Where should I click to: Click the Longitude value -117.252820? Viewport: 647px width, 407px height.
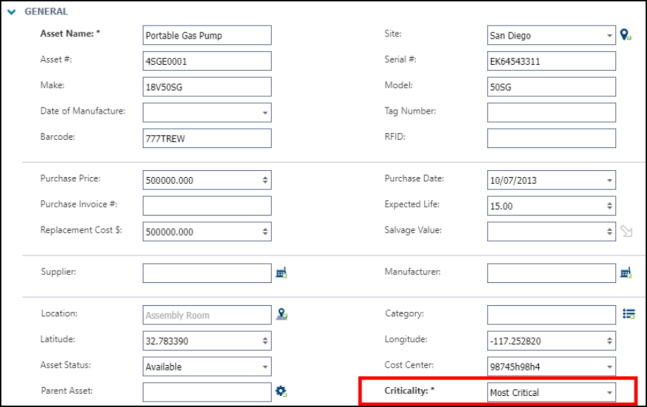point(515,341)
